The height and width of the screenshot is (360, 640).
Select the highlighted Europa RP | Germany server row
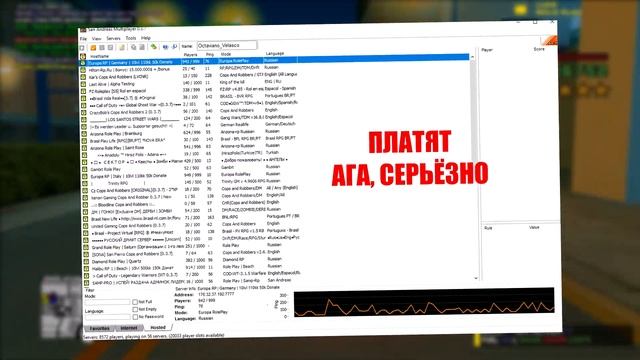pos(275,61)
